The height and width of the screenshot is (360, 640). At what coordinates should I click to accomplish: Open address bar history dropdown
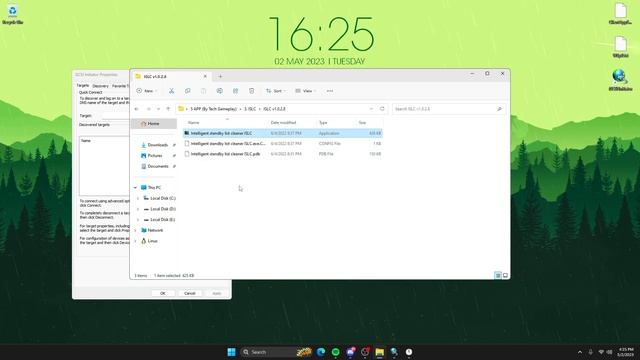(x=371, y=109)
